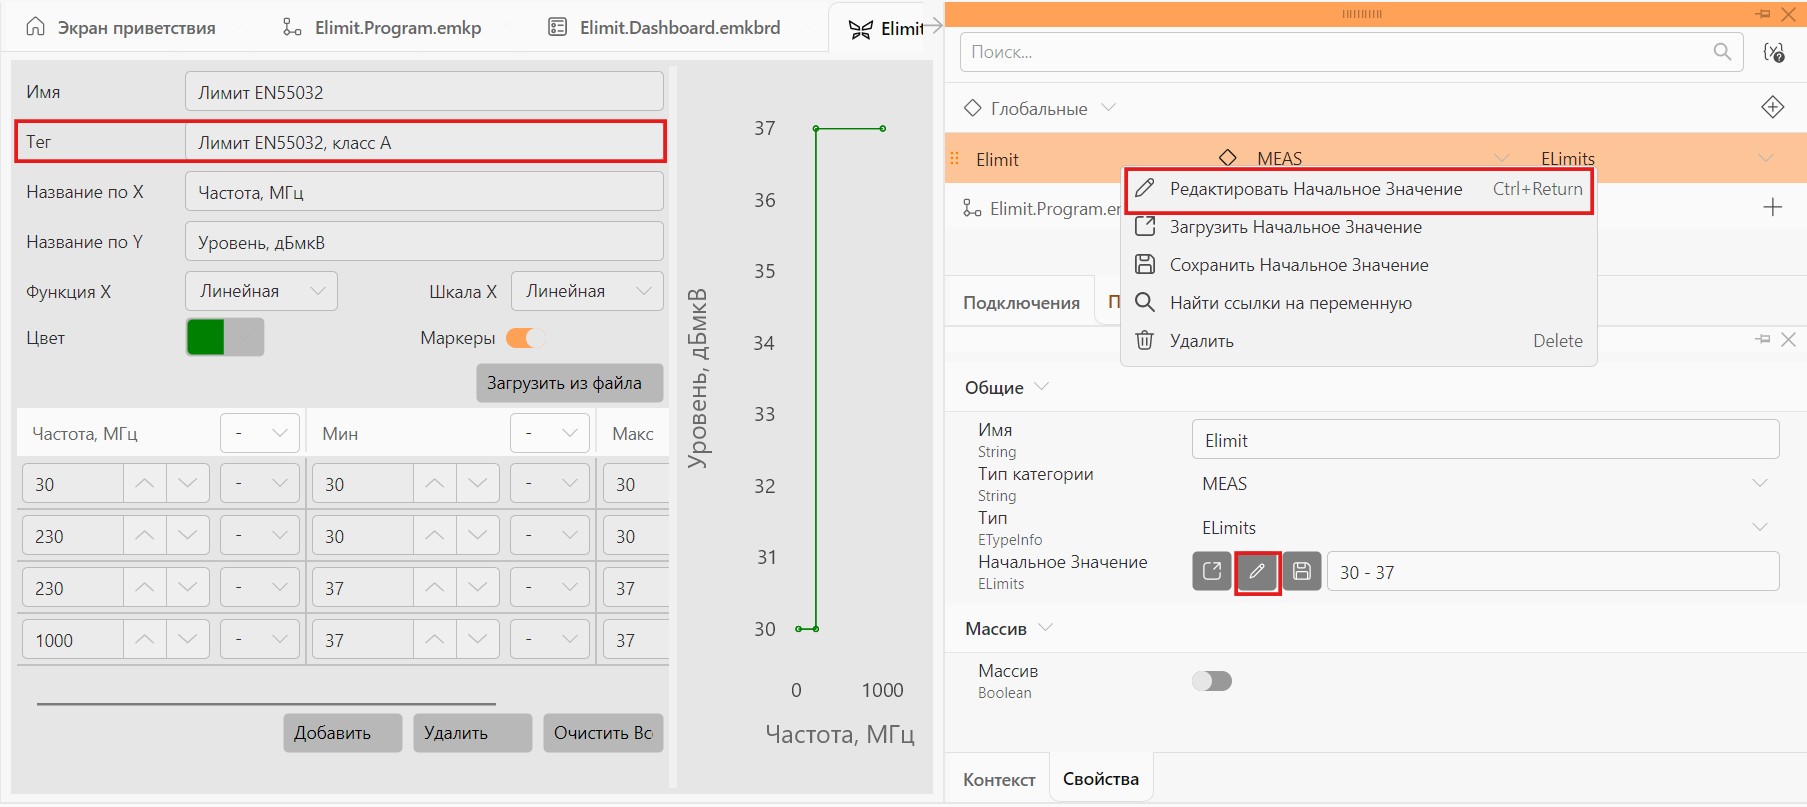Switch to the Контекст tab

coord(999,779)
